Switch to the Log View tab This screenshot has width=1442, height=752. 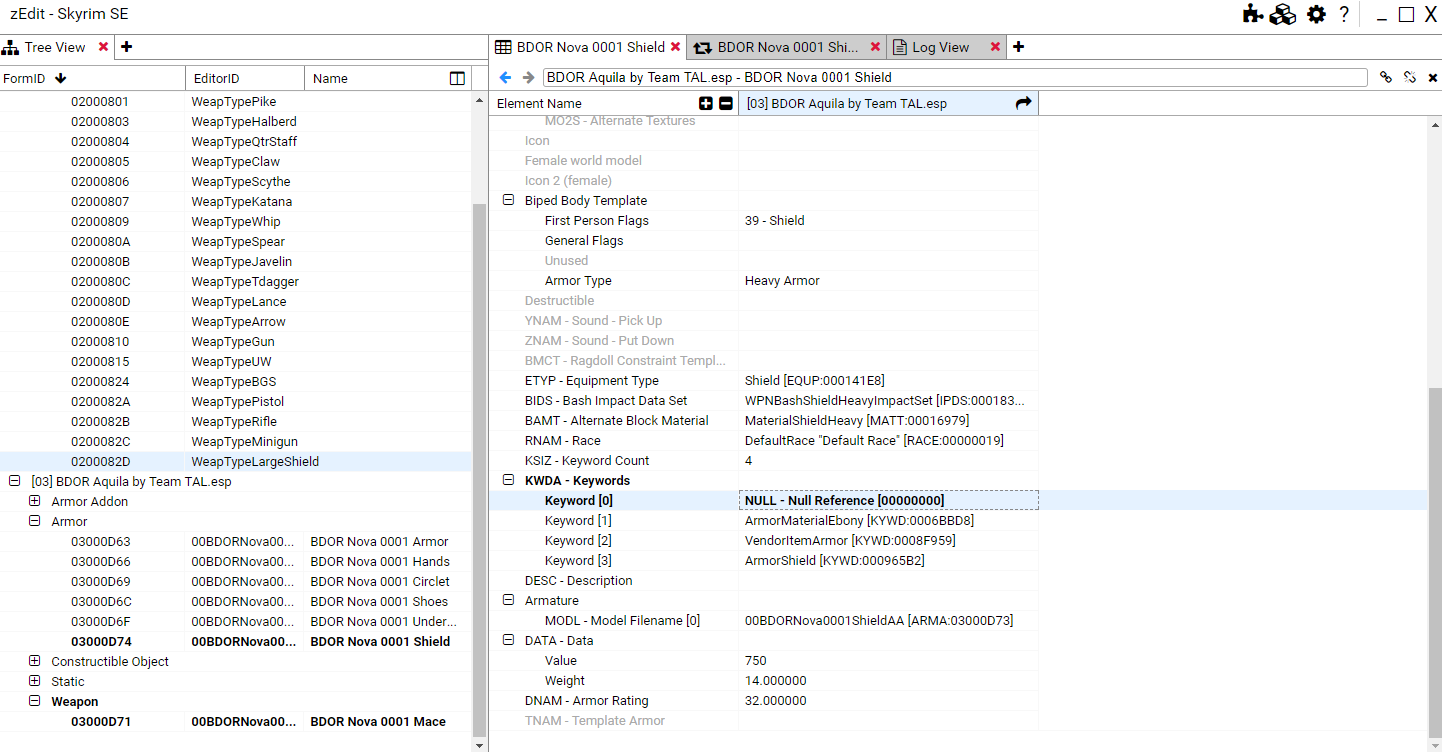point(946,47)
